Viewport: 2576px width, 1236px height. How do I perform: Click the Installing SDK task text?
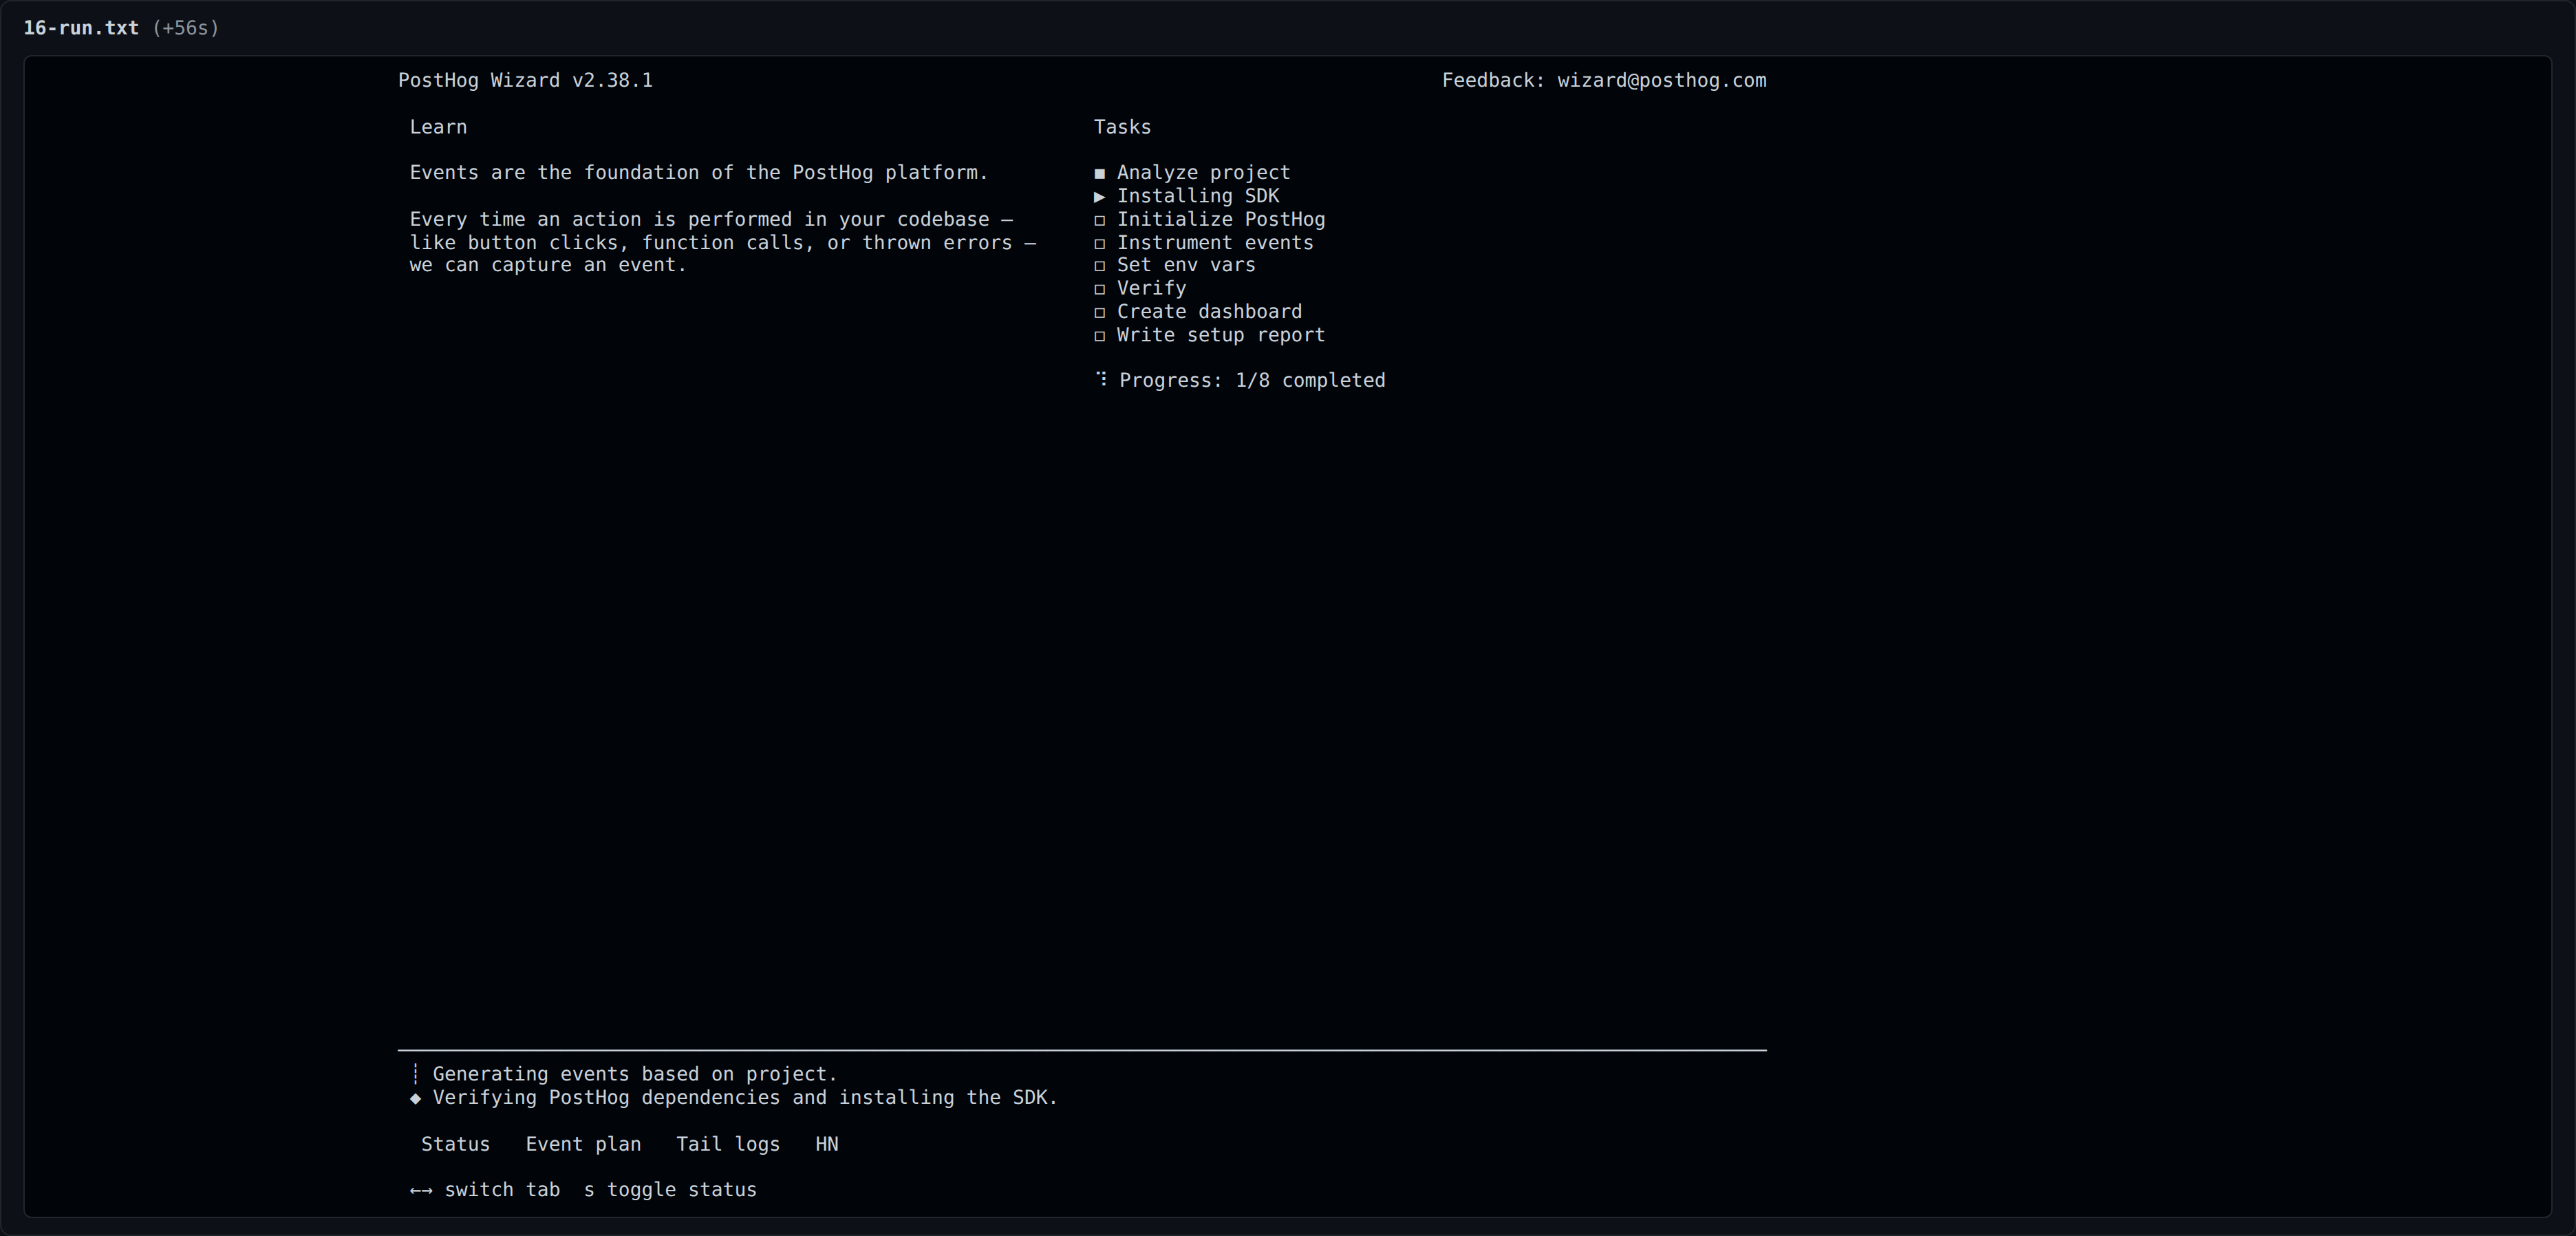1198,196
